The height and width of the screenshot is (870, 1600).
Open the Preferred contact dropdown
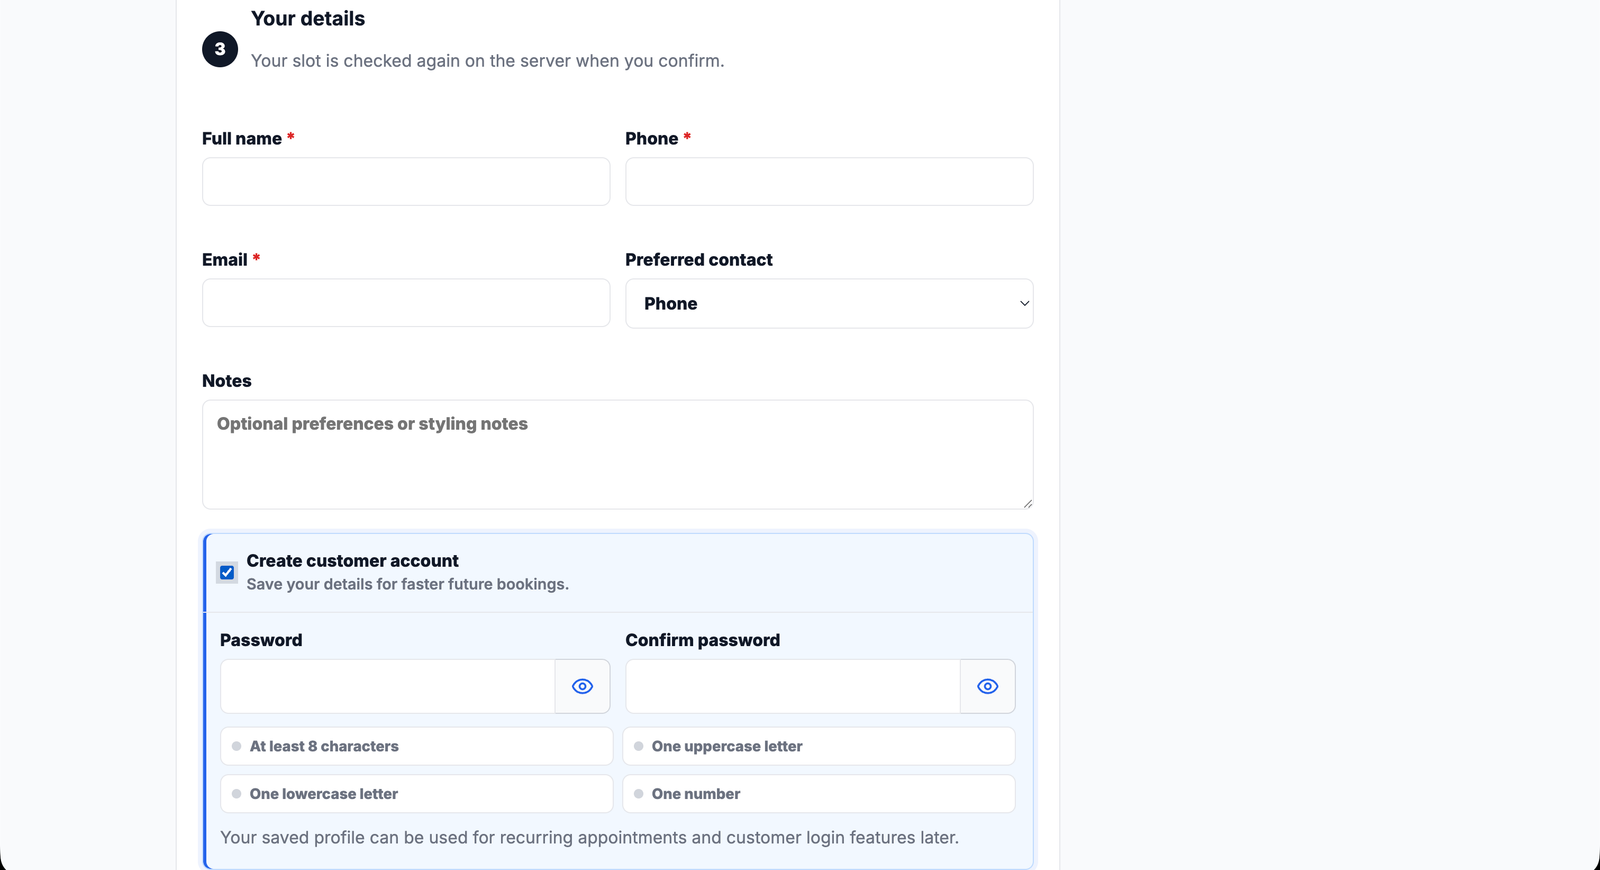(829, 303)
